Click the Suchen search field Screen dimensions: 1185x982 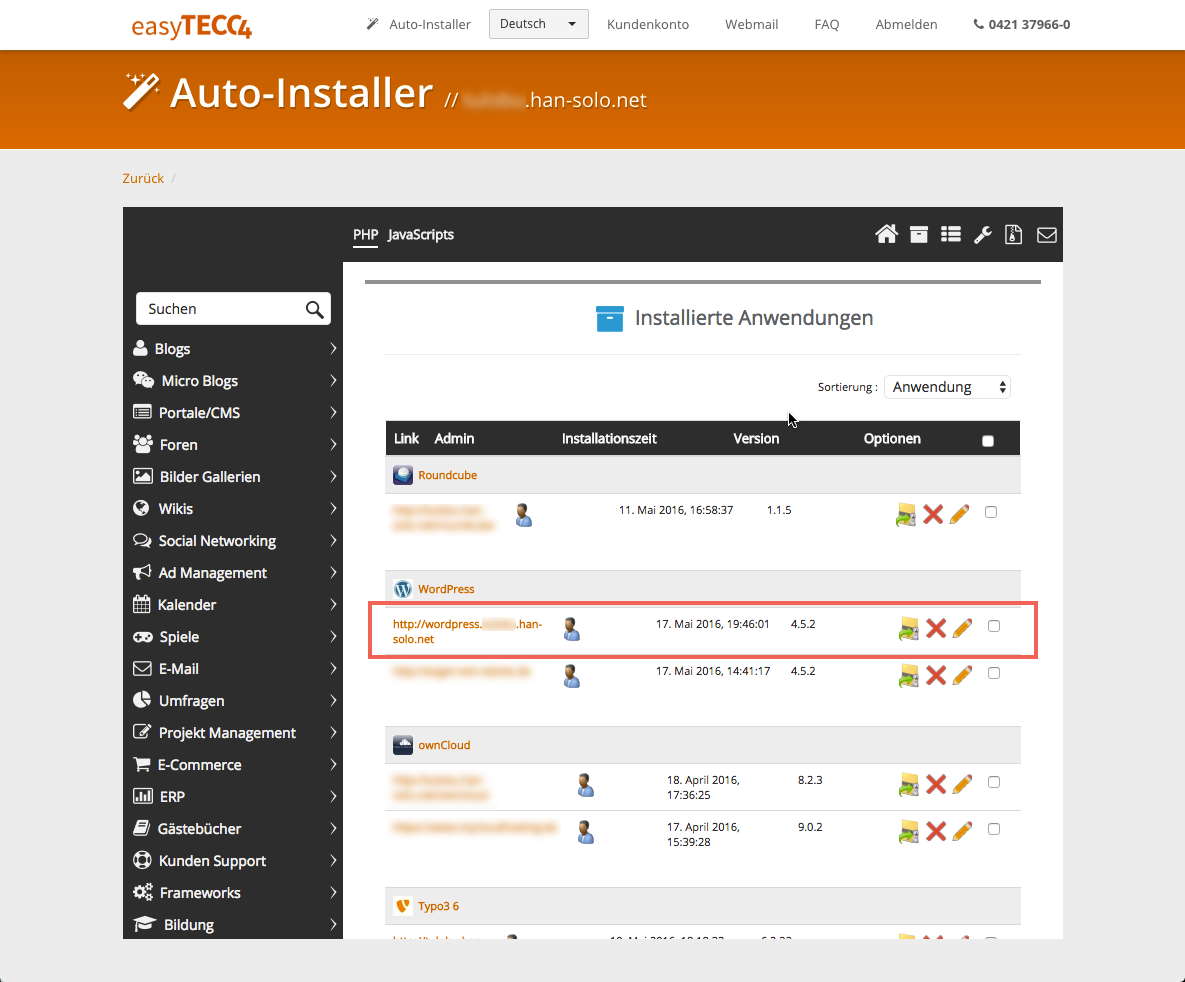tap(234, 309)
